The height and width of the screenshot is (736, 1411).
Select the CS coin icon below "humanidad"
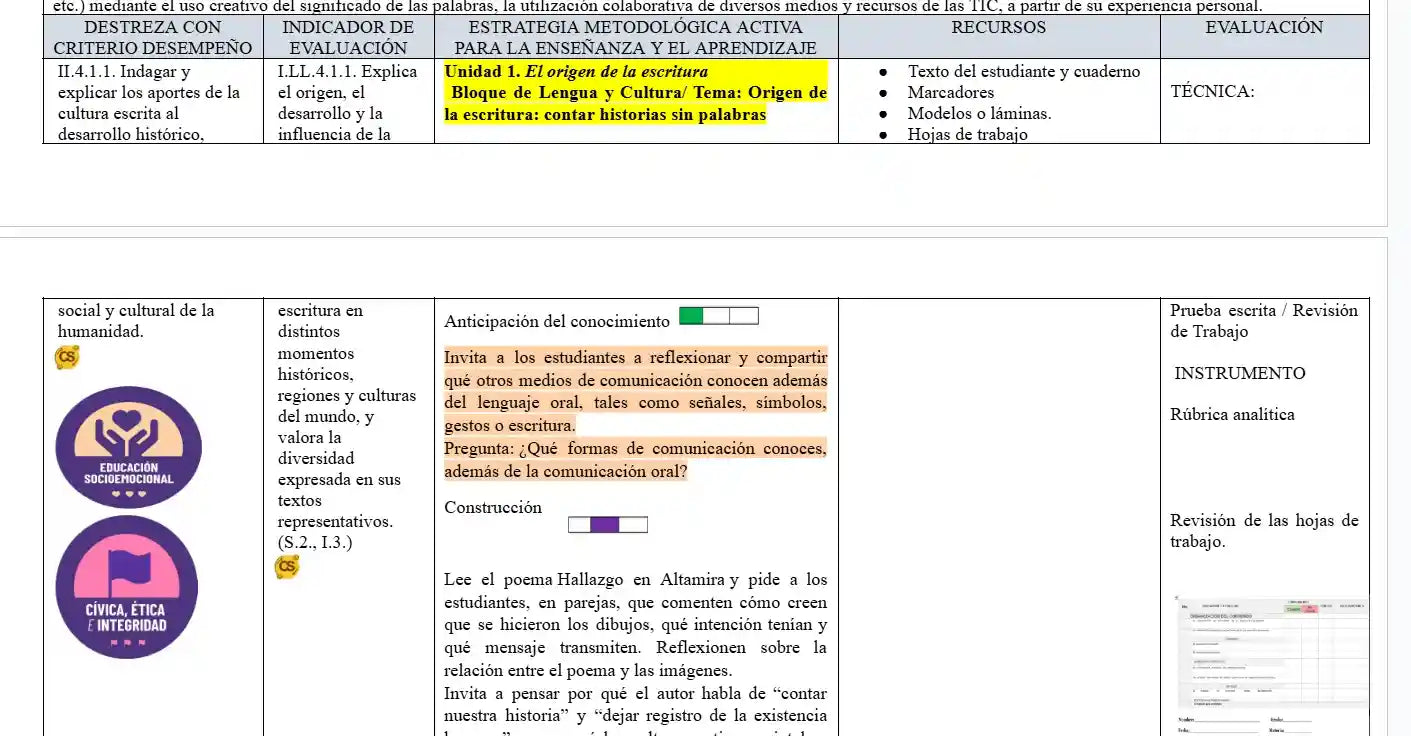tap(67, 357)
